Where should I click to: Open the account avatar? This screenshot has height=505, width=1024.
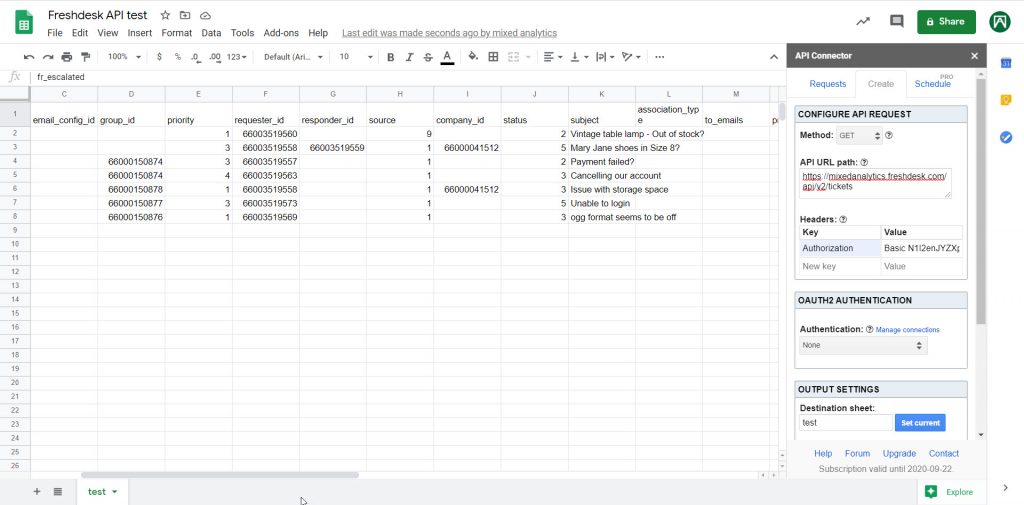click(1000, 22)
